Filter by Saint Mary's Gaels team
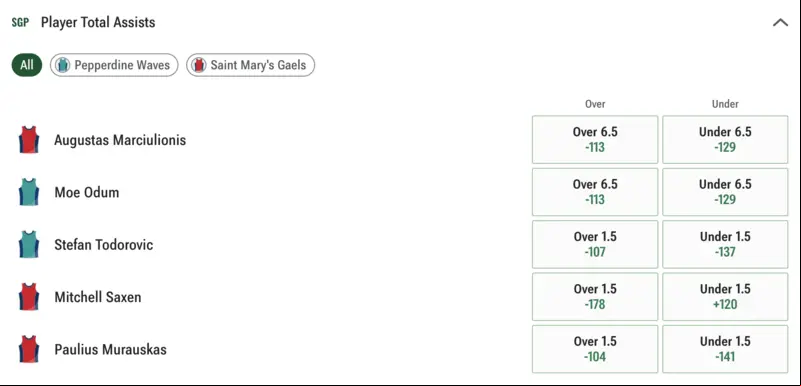The height and width of the screenshot is (386, 801). click(250, 65)
